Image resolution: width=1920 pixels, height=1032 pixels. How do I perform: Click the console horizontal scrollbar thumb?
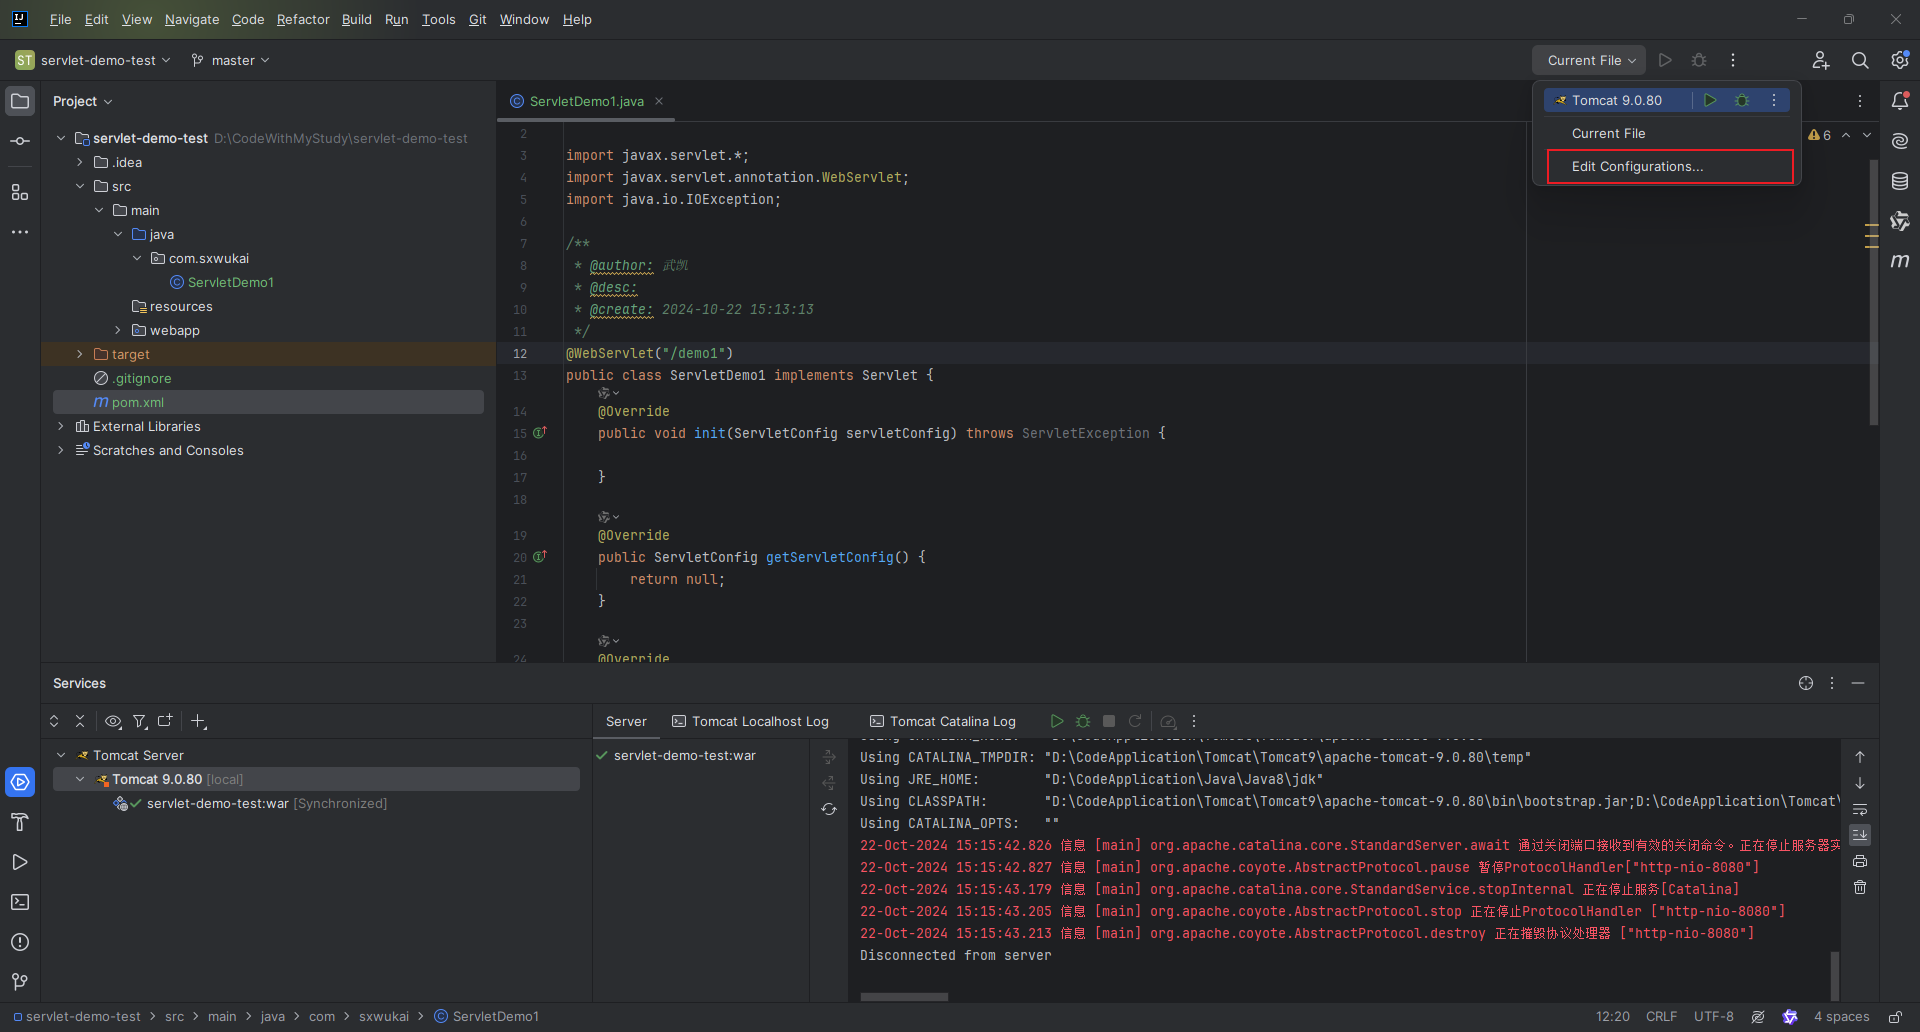904,997
